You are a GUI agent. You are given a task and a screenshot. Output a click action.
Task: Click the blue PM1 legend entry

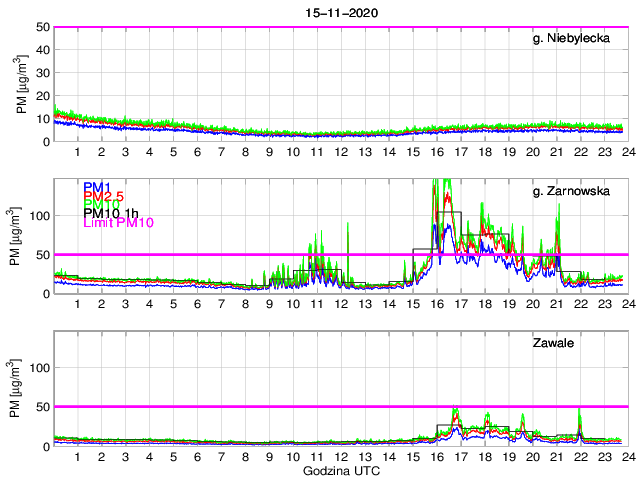(x=97, y=187)
